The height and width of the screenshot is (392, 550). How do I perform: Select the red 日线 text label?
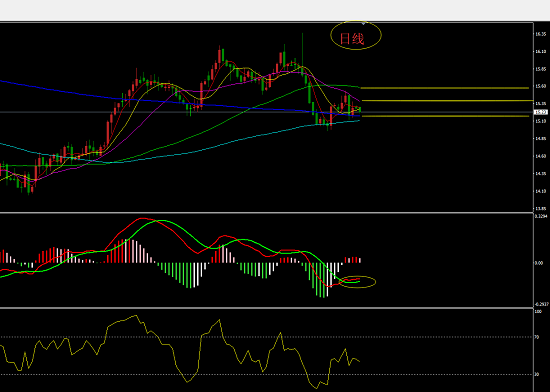pos(352,39)
